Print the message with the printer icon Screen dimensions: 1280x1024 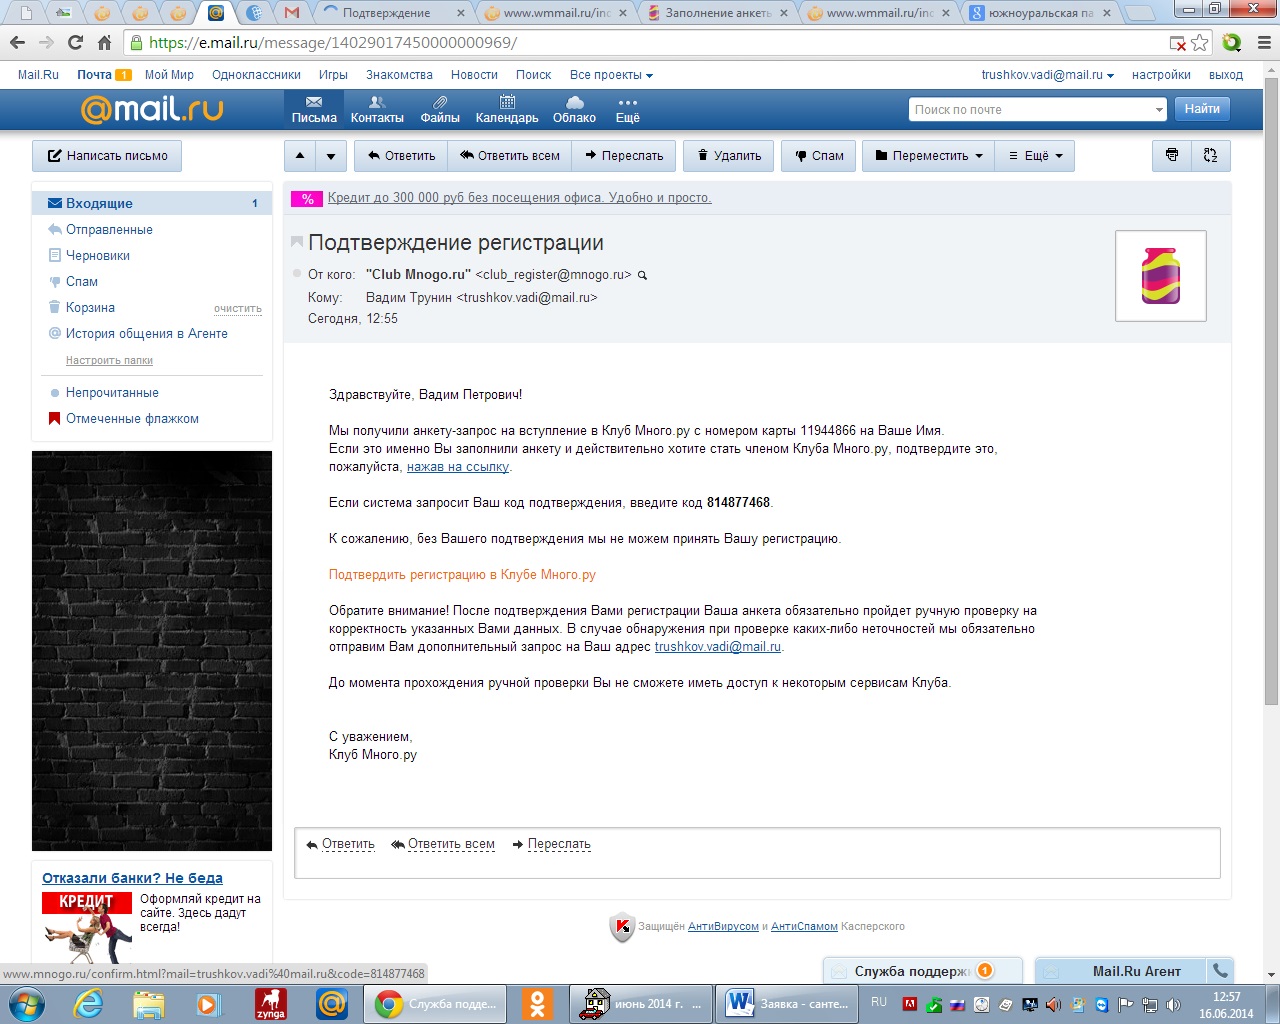[1172, 156]
